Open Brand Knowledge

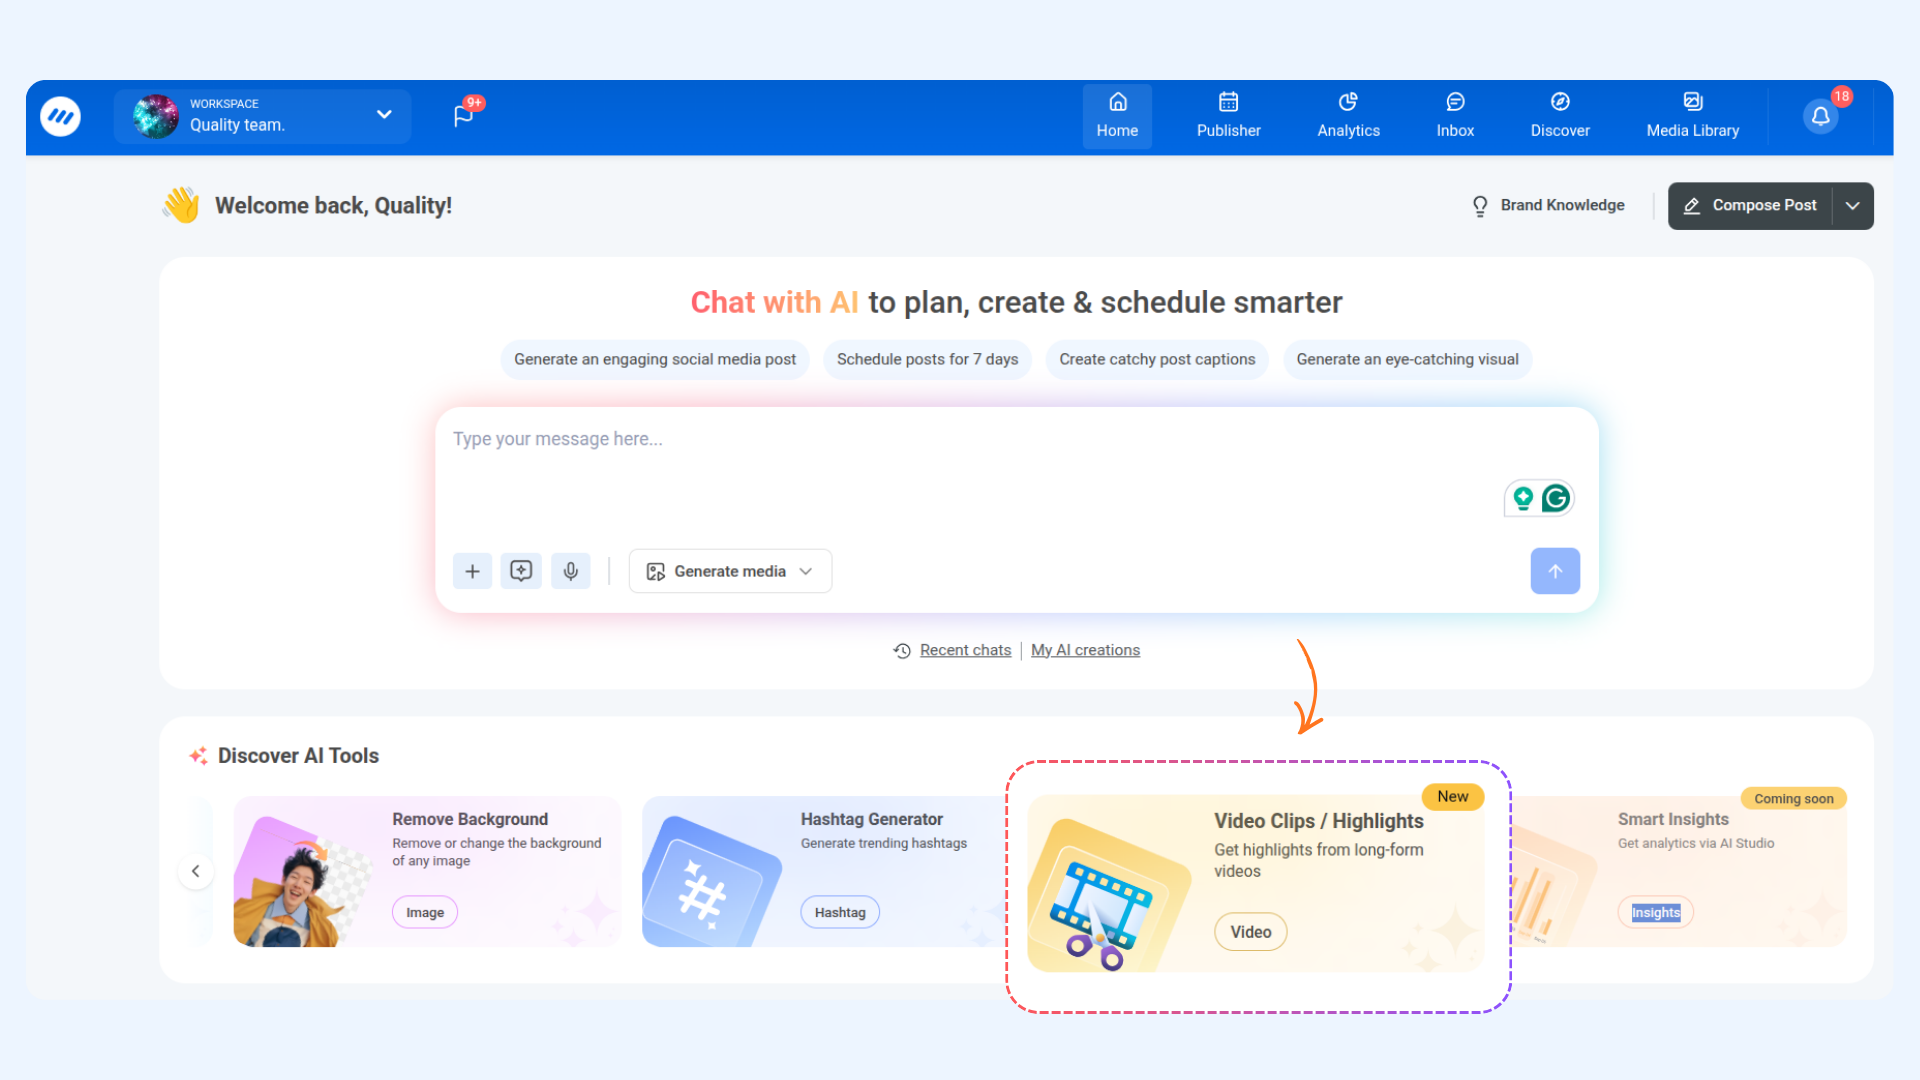[x=1548, y=206]
